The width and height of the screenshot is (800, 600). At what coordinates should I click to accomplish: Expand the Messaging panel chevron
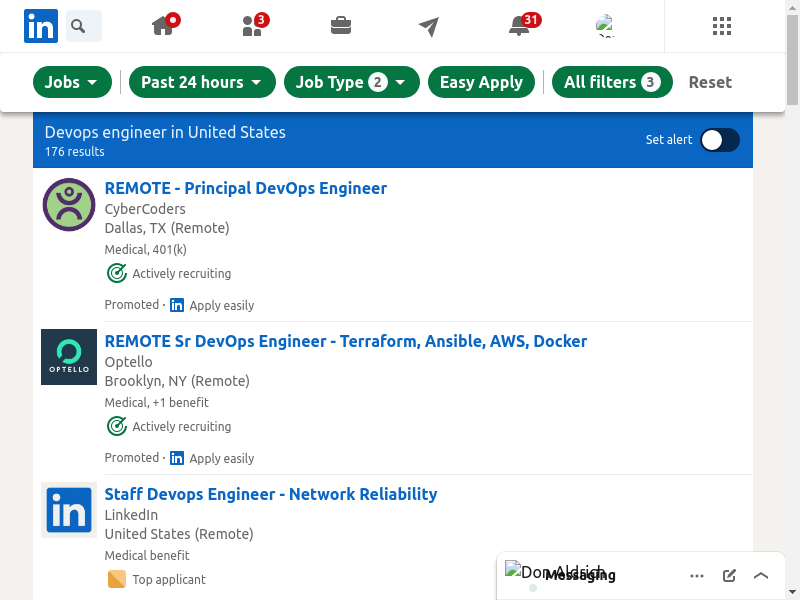[761, 576]
